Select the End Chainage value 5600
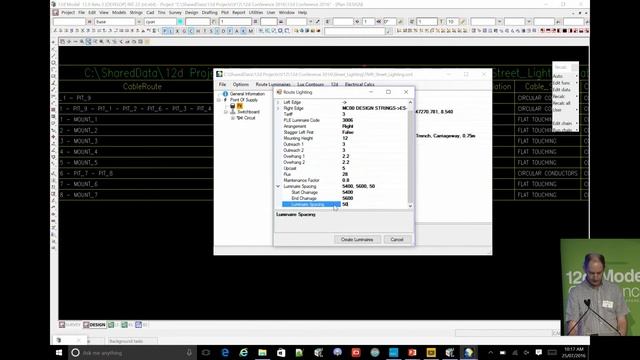The image size is (640, 360). [x=347, y=198]
